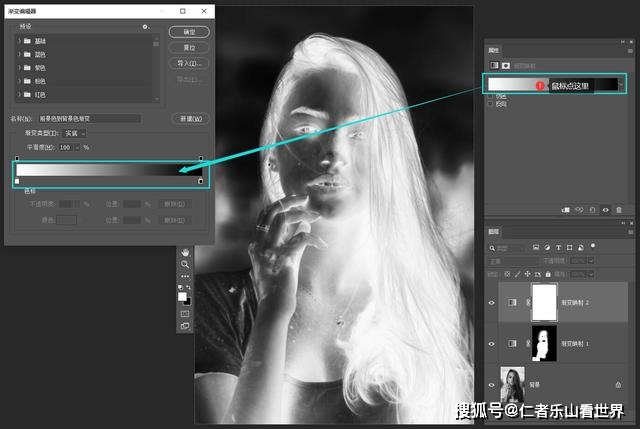Switch to the 图层 panel tab

(493, 231)
